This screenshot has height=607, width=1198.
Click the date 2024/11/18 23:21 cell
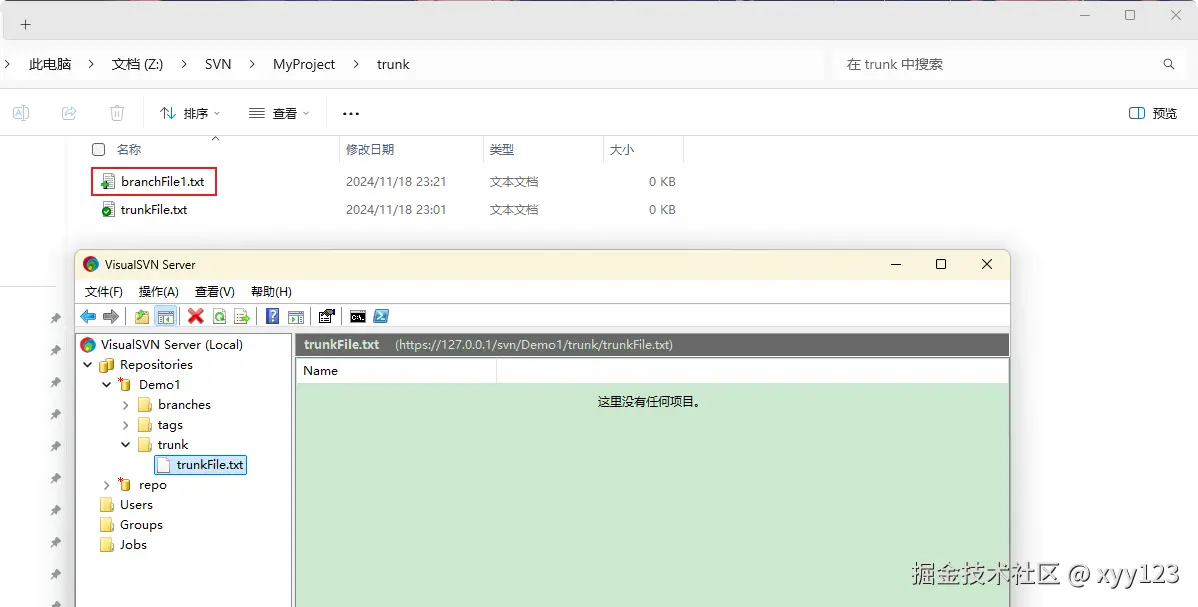(x=396, y=182)
